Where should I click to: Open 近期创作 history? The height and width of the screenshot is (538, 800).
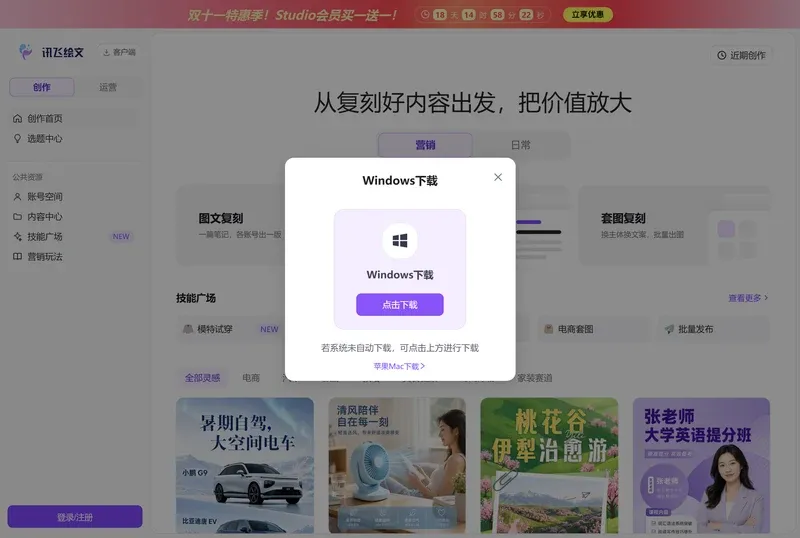tap(741, 55)
